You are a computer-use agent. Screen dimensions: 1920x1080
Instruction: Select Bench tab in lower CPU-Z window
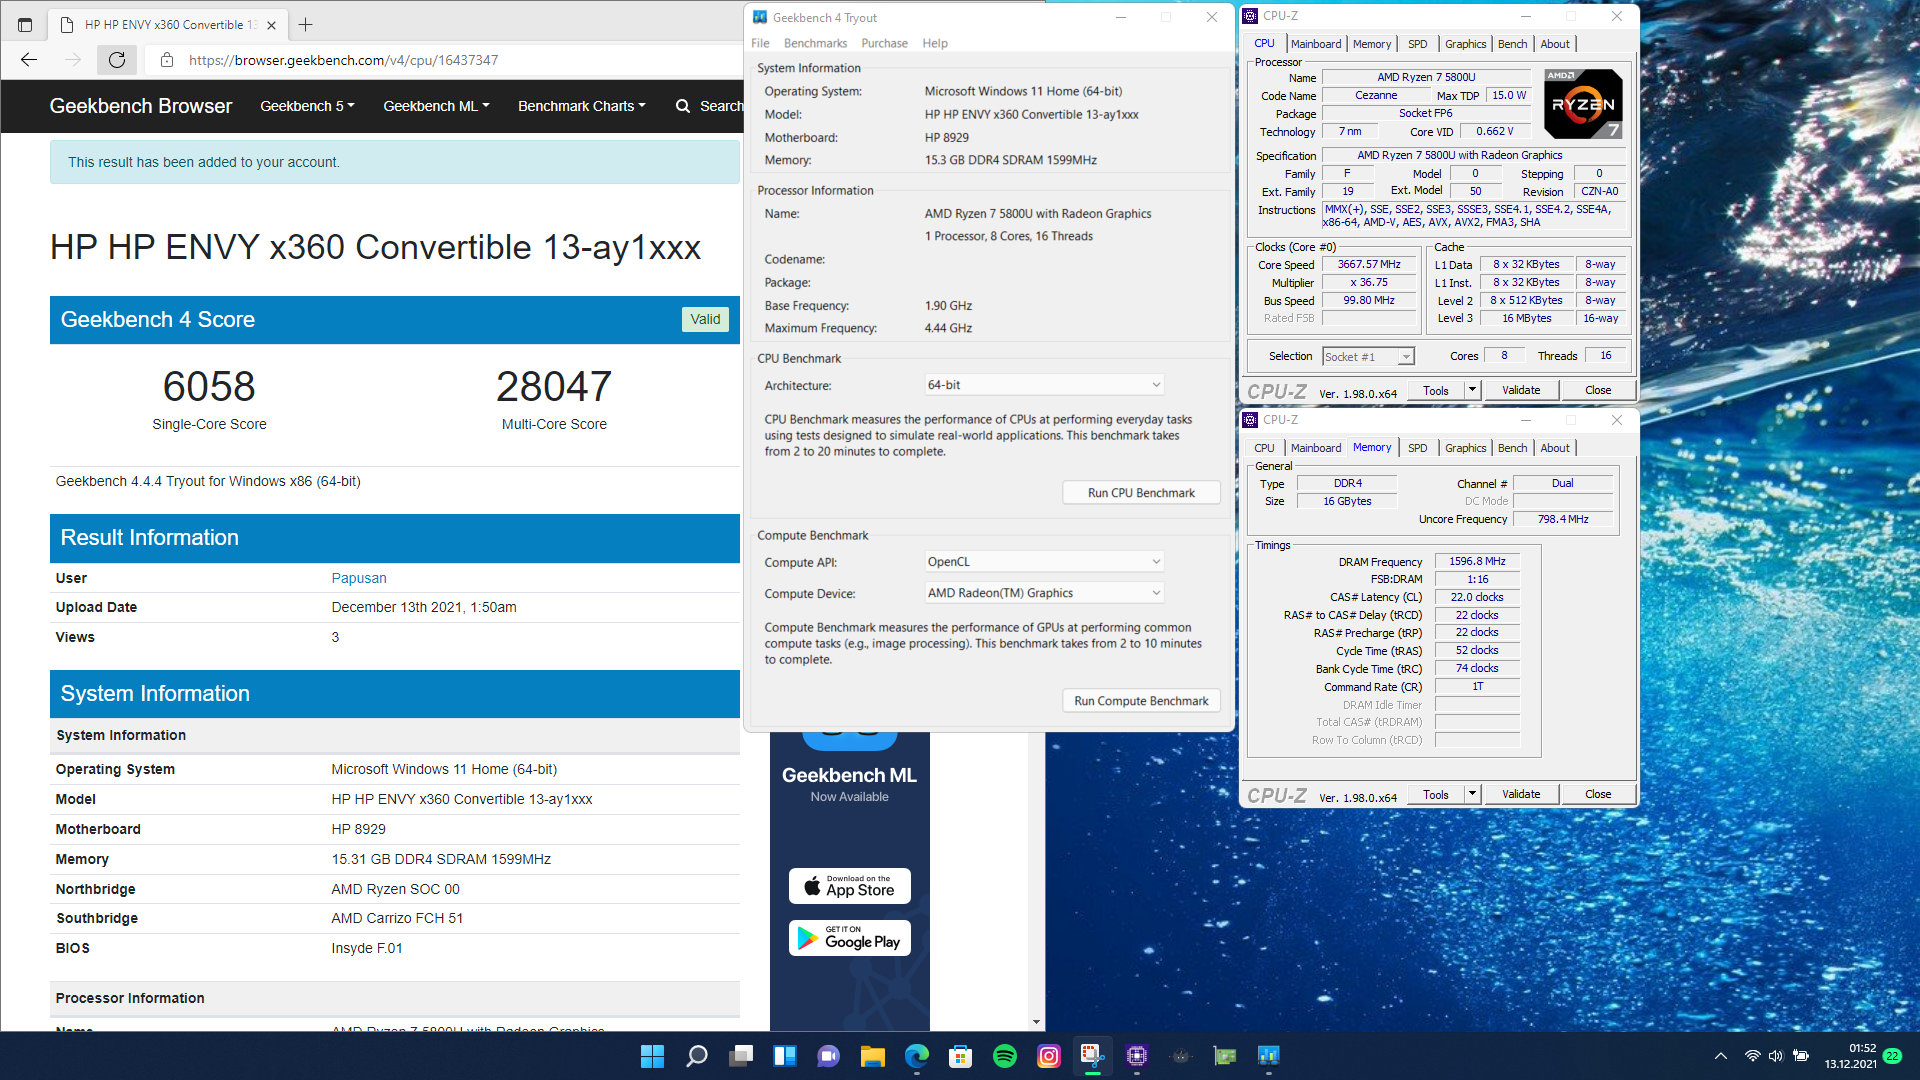click(x=1512, y=448)
